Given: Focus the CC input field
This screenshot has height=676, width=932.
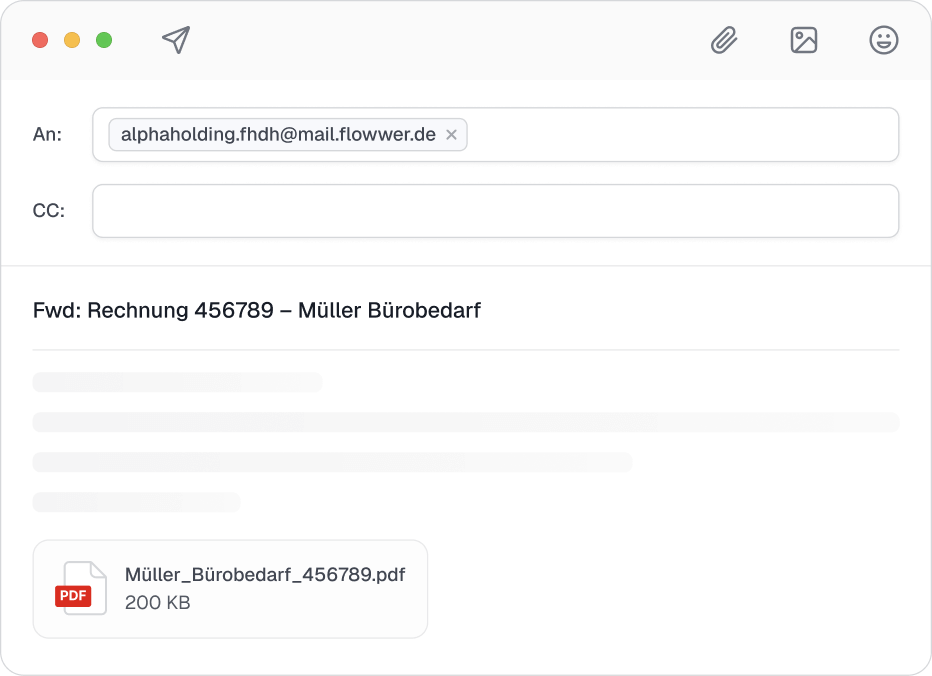Looking at the screenshot, I should tap(496, 211).
